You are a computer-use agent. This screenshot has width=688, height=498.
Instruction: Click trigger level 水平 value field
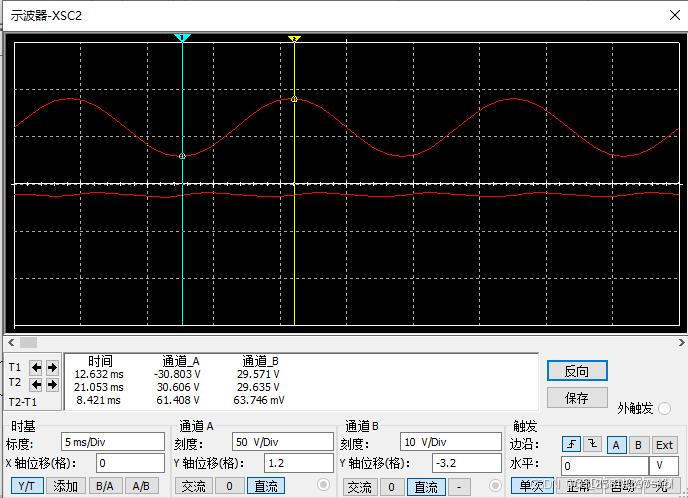(605, 466)
